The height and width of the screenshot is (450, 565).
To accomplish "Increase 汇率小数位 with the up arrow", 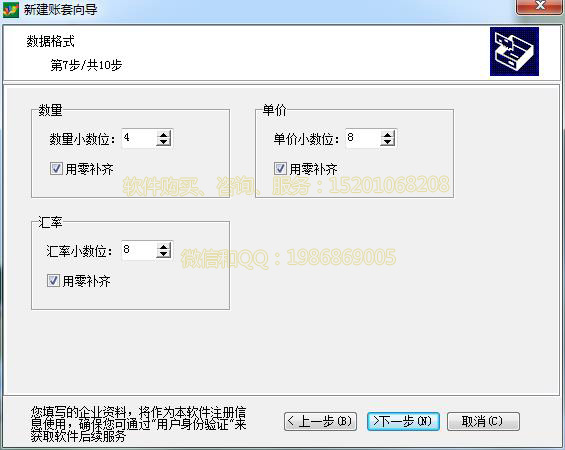I will (x=164, y=247).
